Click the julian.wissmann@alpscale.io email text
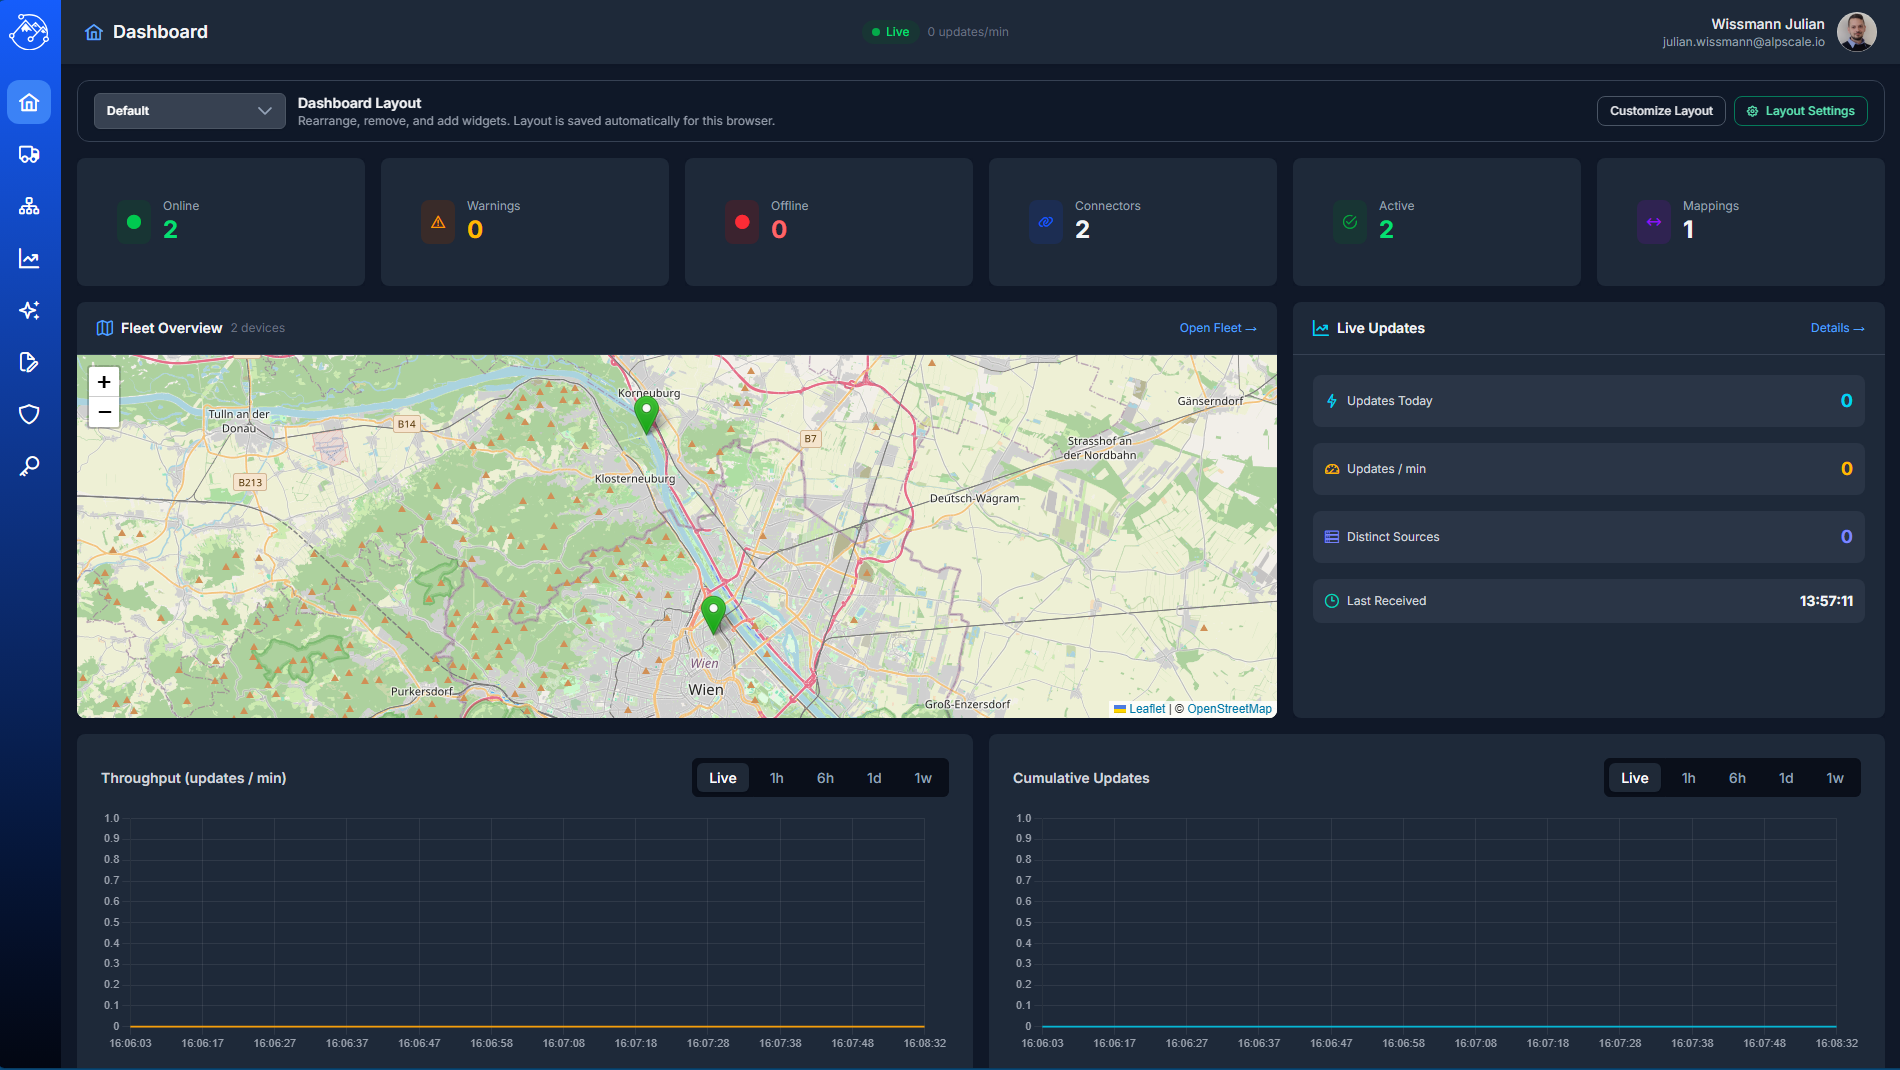The image size is (1900, 1070). [x=1744, y=42]
